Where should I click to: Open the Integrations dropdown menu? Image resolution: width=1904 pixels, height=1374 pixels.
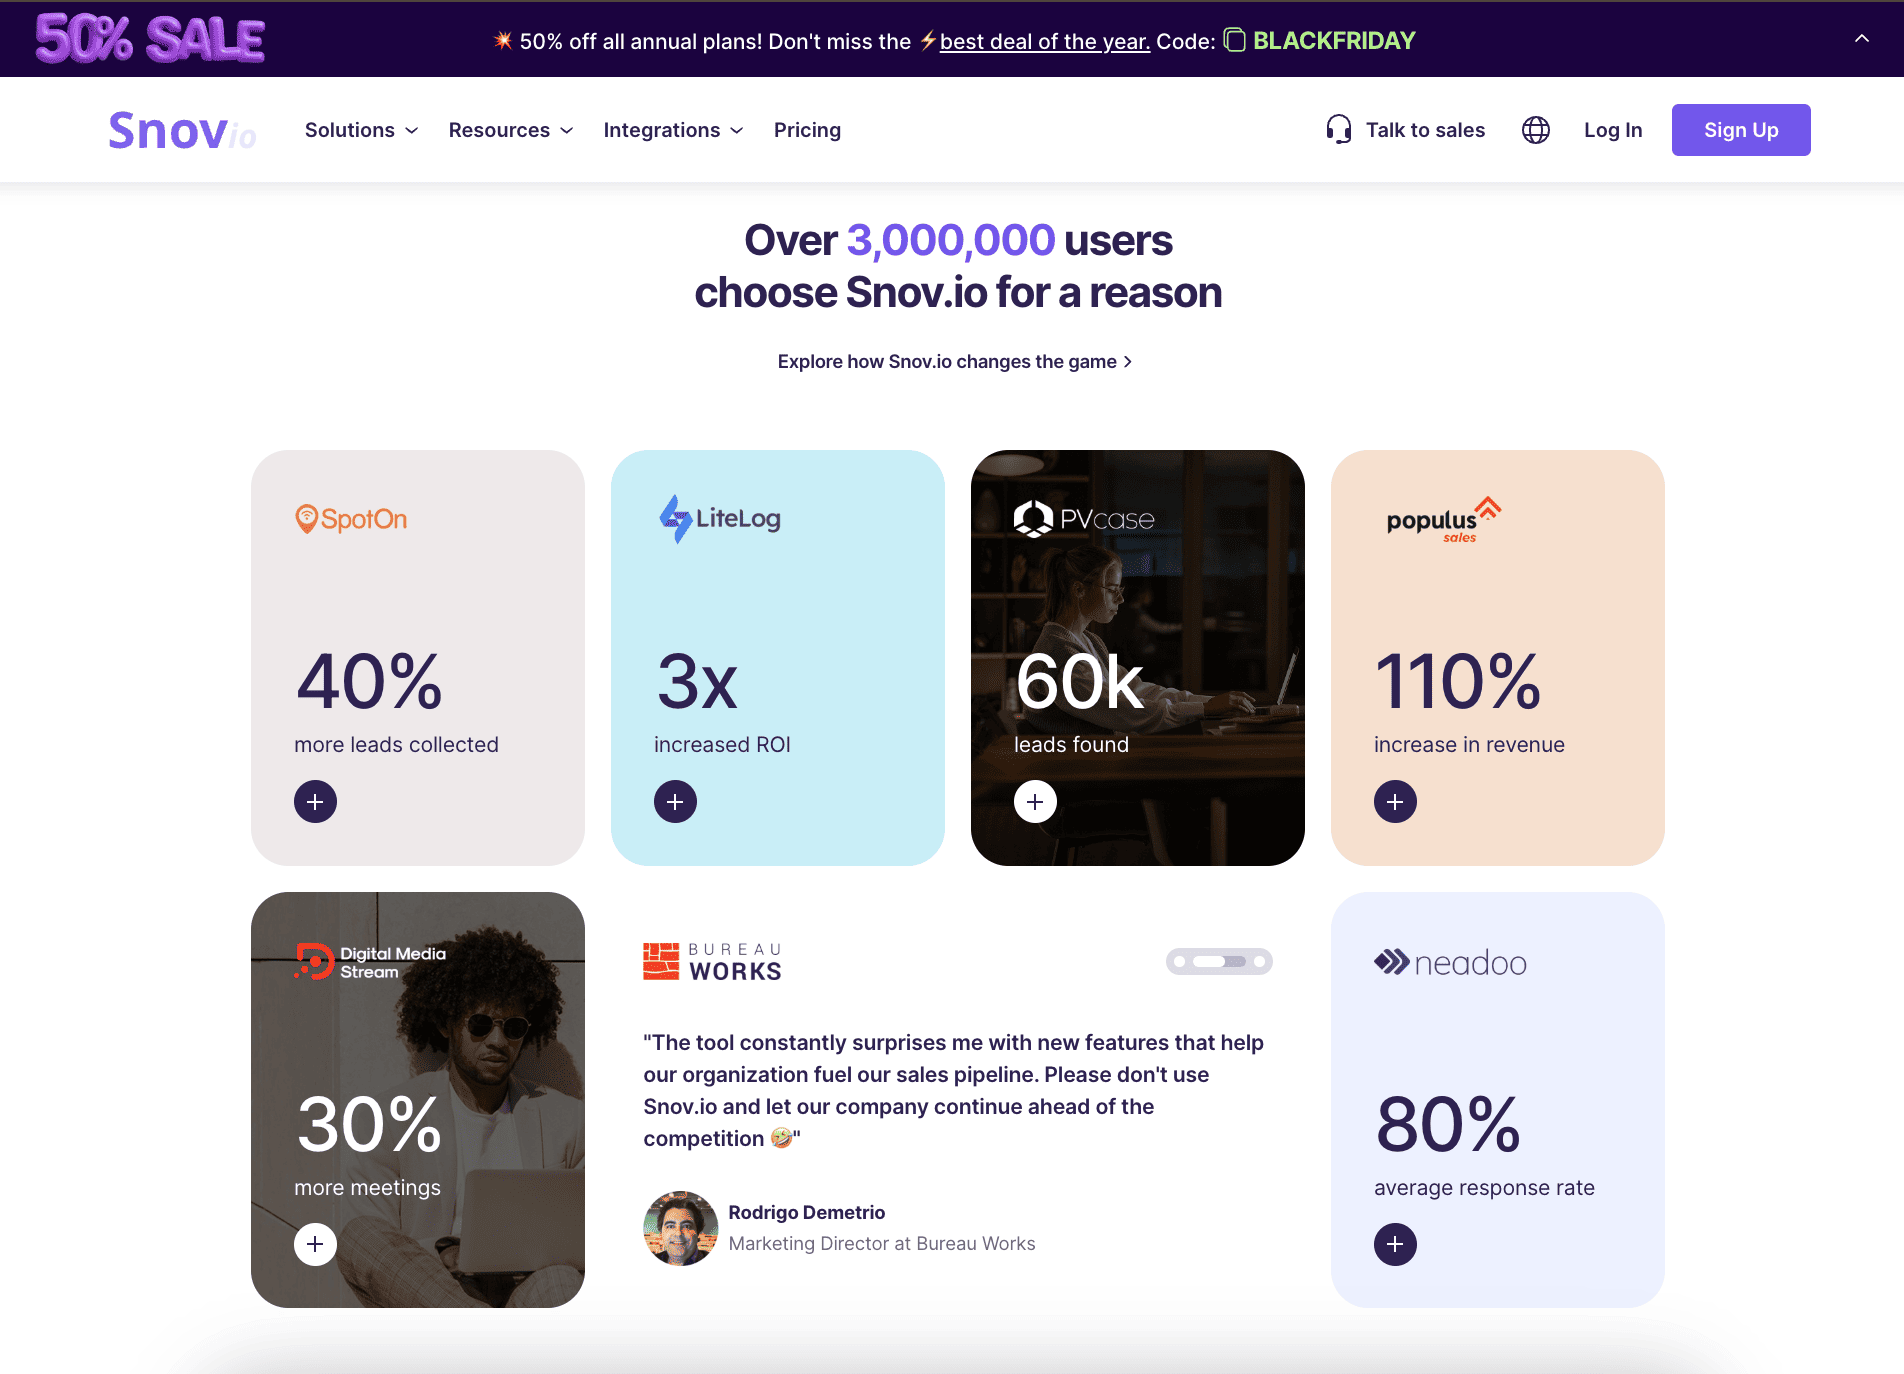coord(673,129)
